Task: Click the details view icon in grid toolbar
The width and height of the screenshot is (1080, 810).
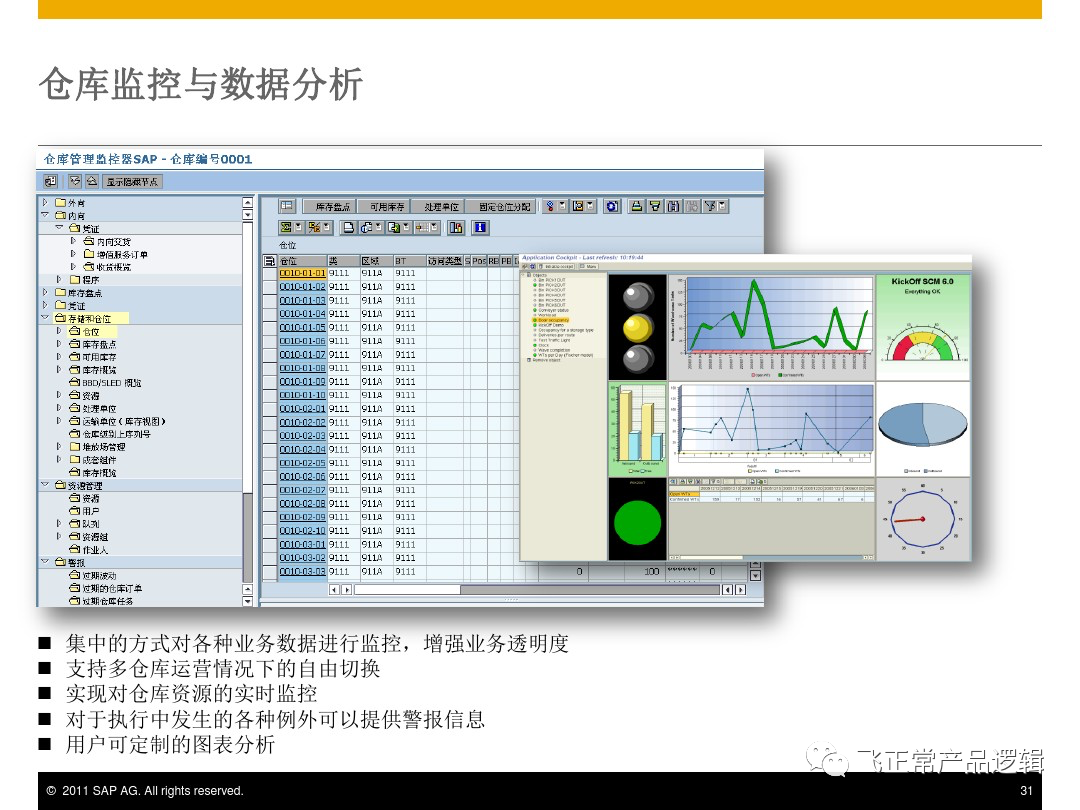Action: click(287, 206)
